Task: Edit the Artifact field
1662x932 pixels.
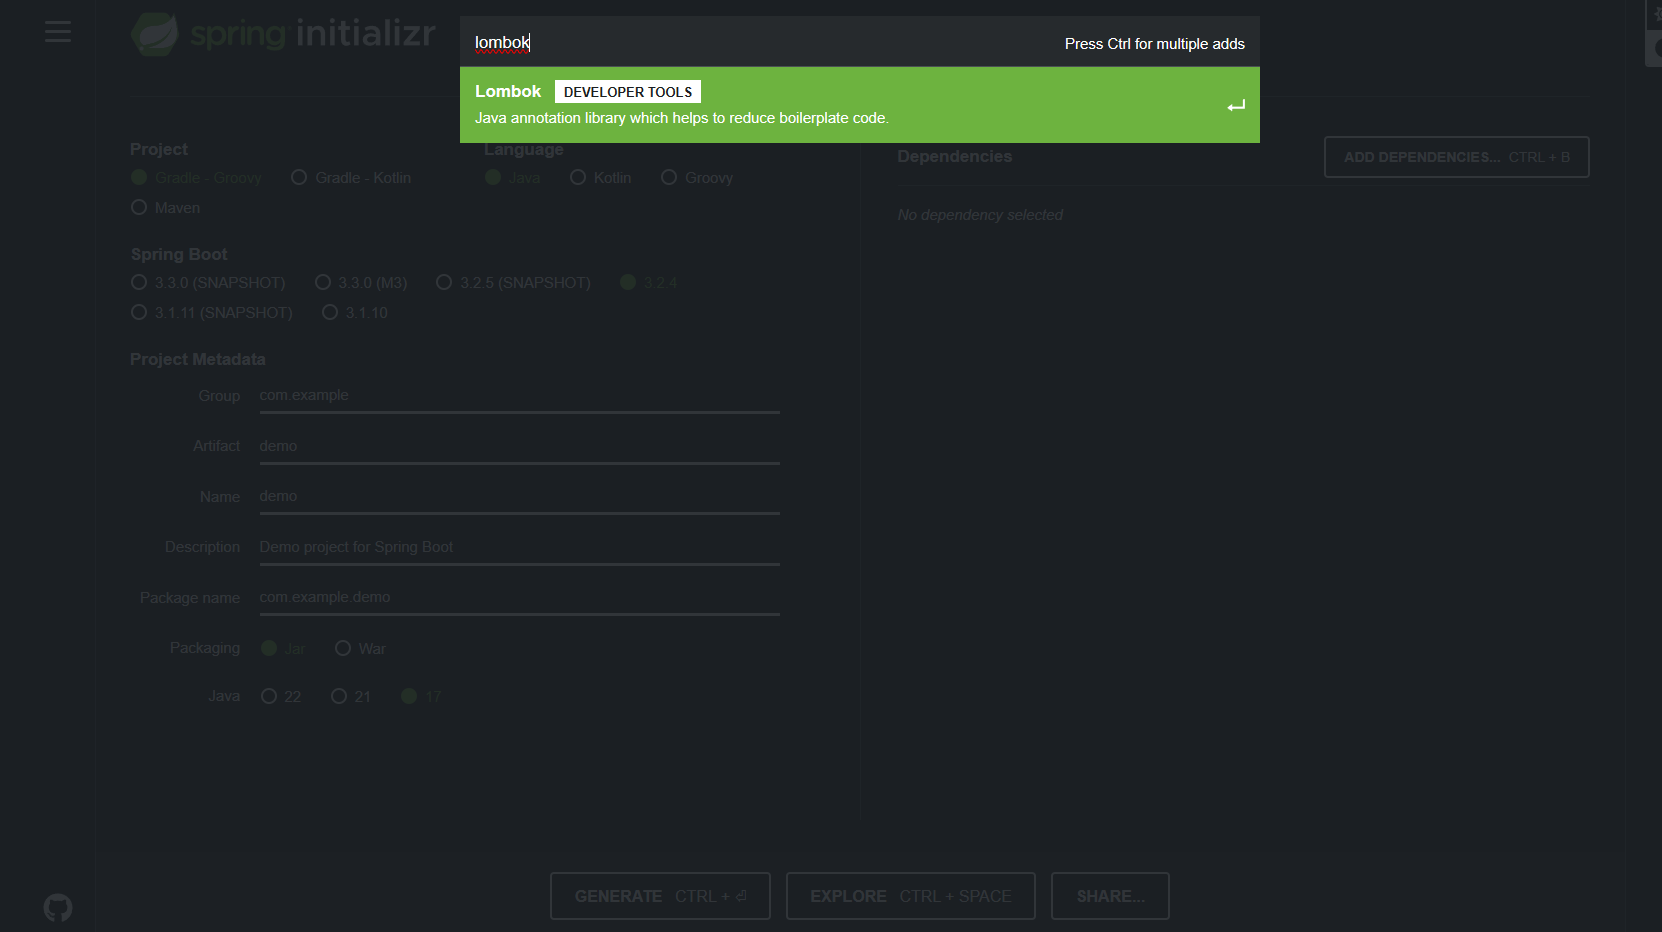Action: [x=519, y=446]
